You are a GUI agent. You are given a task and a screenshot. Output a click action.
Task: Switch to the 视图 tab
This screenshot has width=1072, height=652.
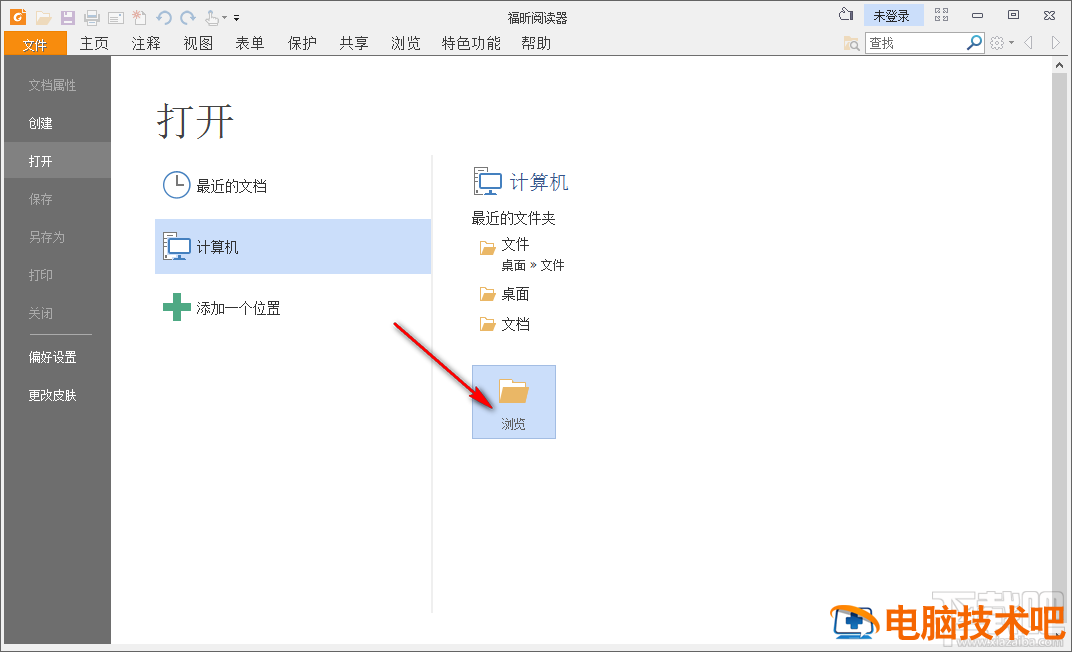coord(198,44)
